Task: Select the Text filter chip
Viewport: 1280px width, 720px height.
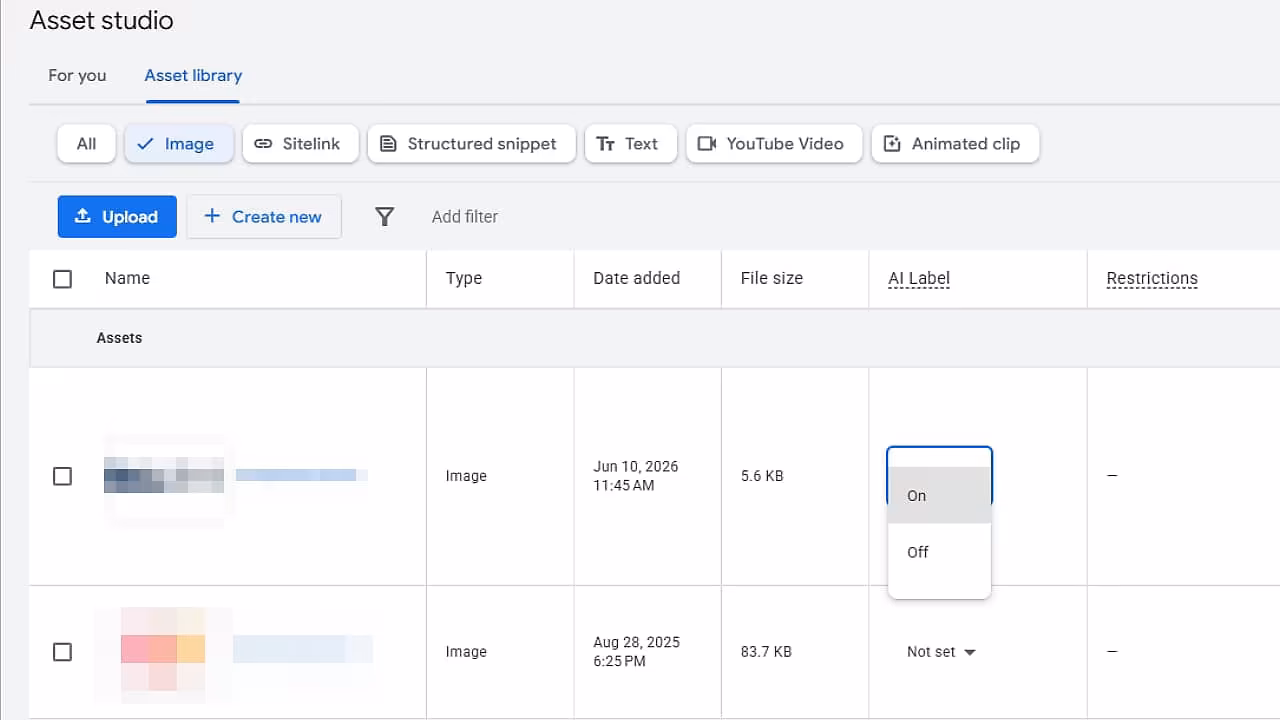Action: 630,143
